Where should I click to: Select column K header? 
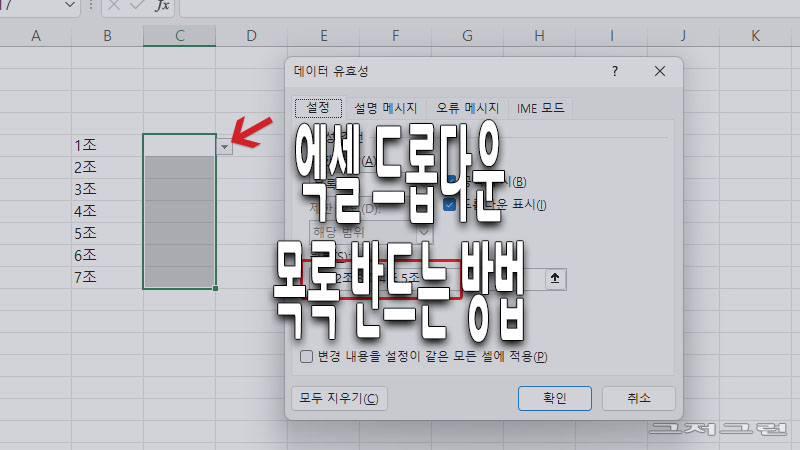coord(756,36)
